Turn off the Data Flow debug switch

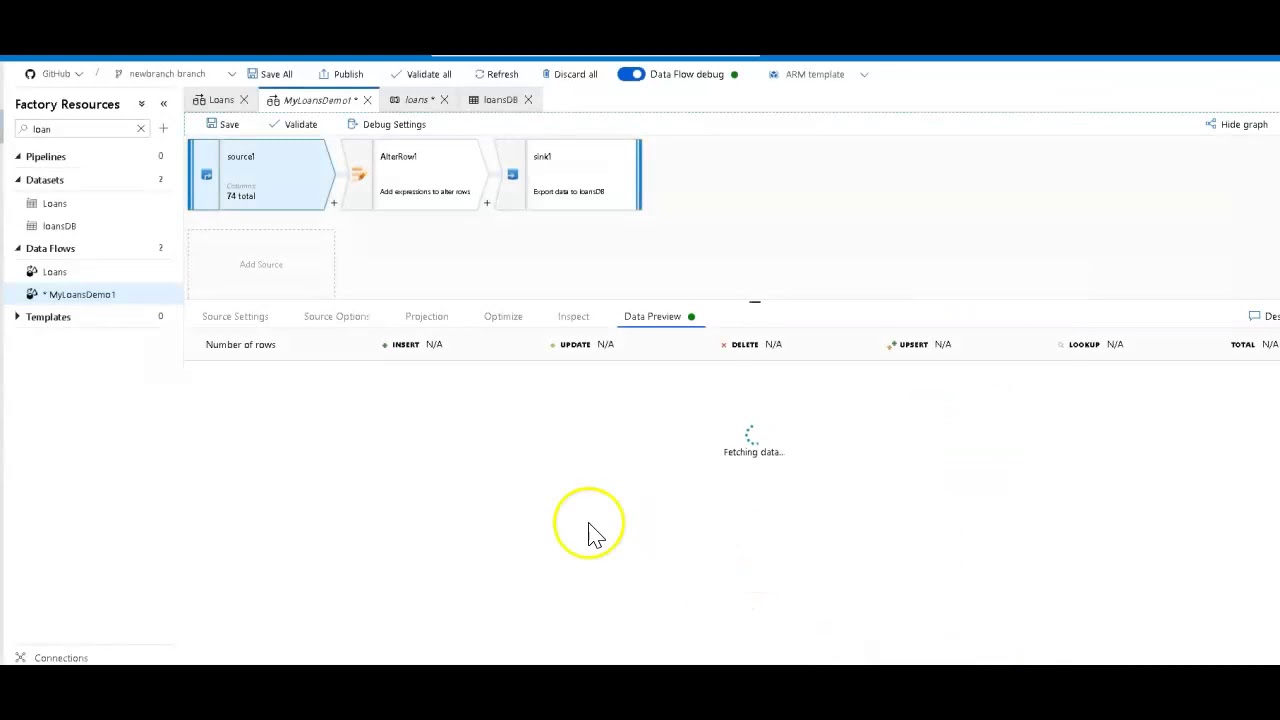631,74
